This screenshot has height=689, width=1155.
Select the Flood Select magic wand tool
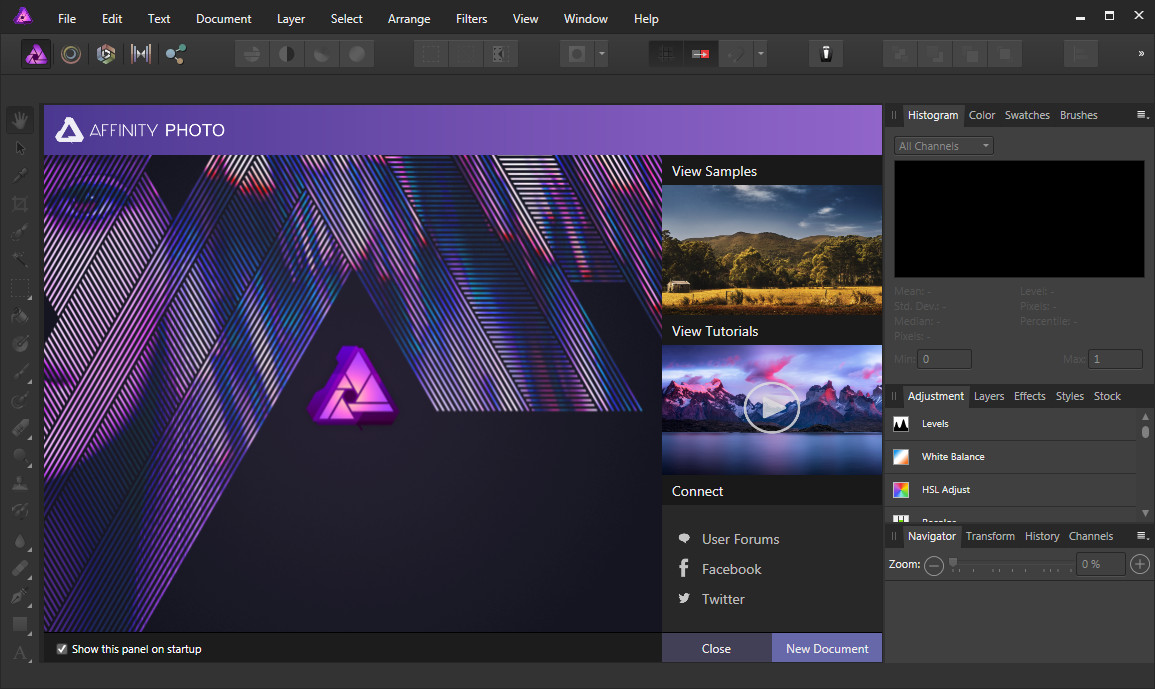(20, 259)
